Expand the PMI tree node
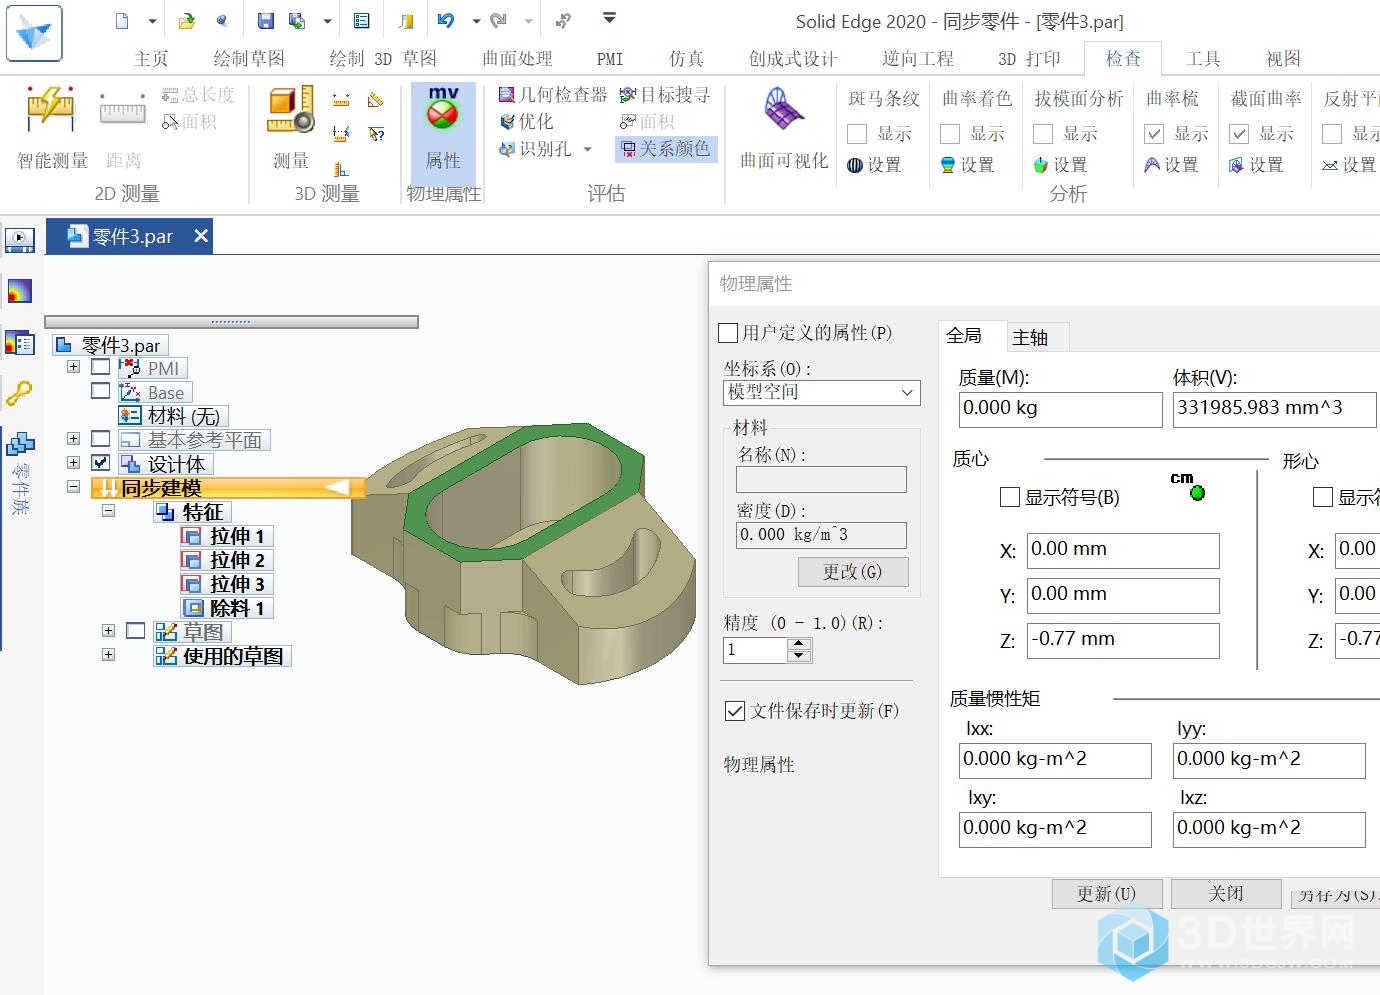The width and height of the screenshot is (1380, 995). 73,367
